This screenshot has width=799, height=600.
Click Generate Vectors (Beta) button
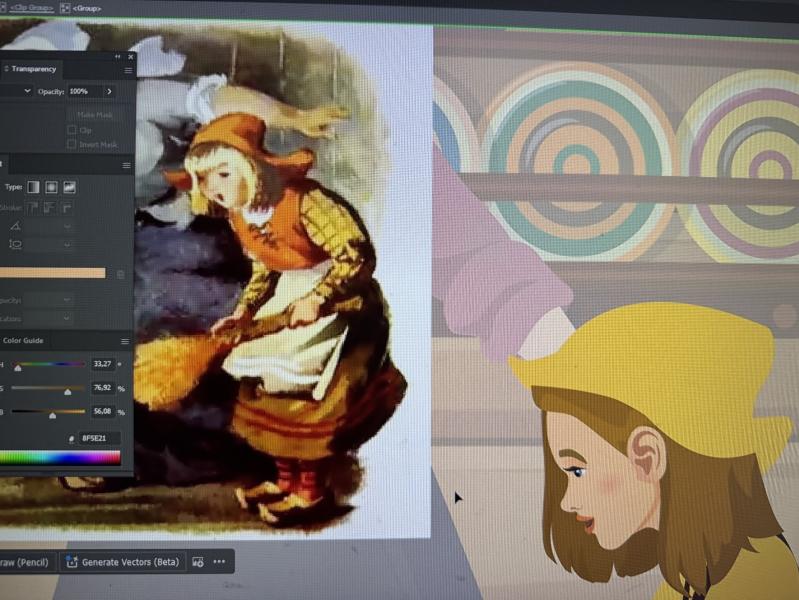coord(122,562)
